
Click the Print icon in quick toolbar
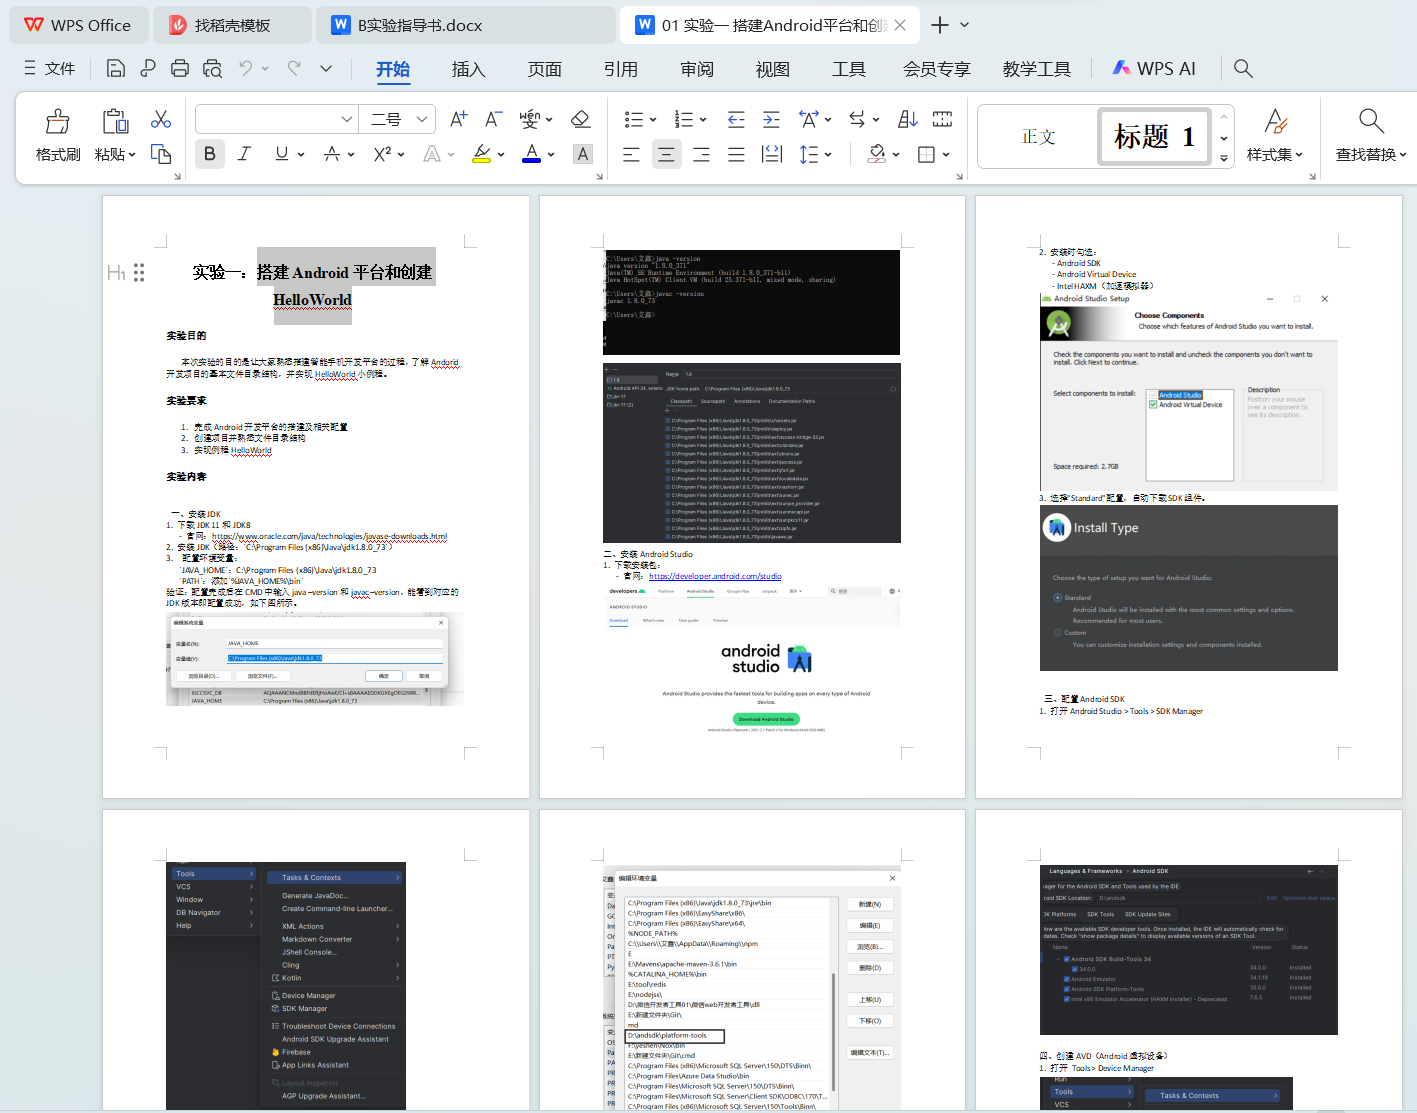[x=180, y=68]
